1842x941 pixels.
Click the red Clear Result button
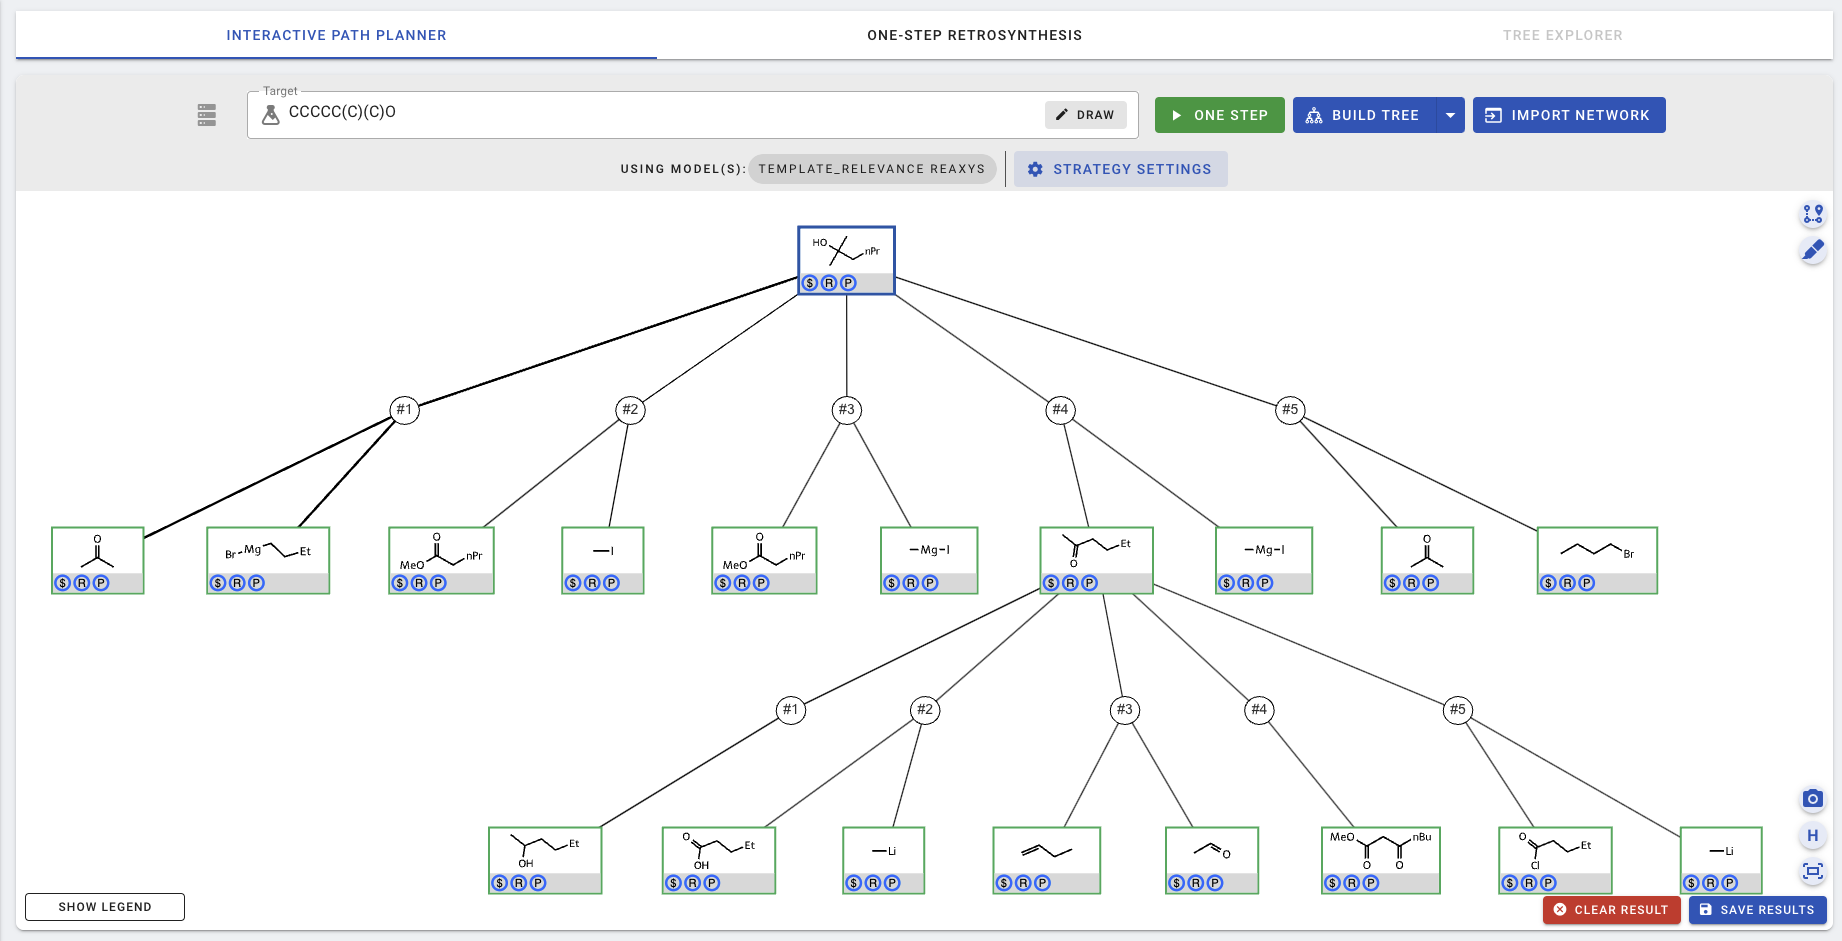pyautogui.click(x=1611, y=910)
